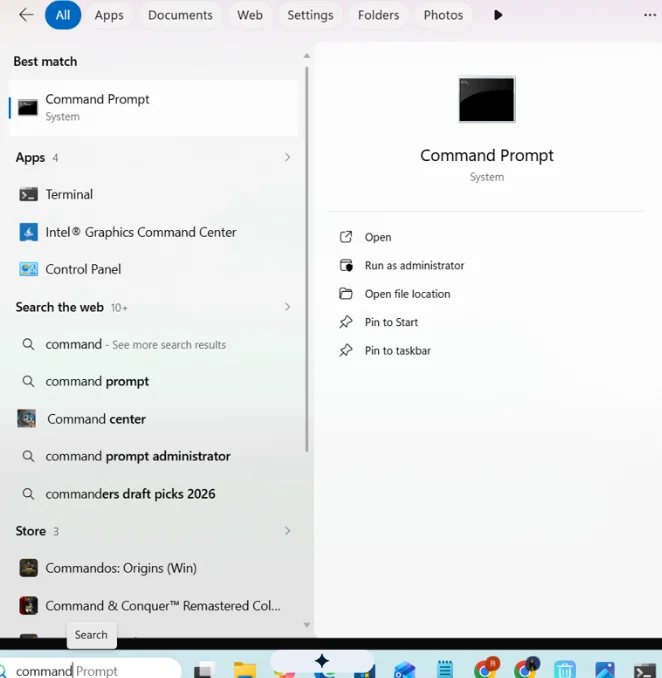Click the Open file location folder icon
This screenshot has height=678, width=662.
(346, 294)
